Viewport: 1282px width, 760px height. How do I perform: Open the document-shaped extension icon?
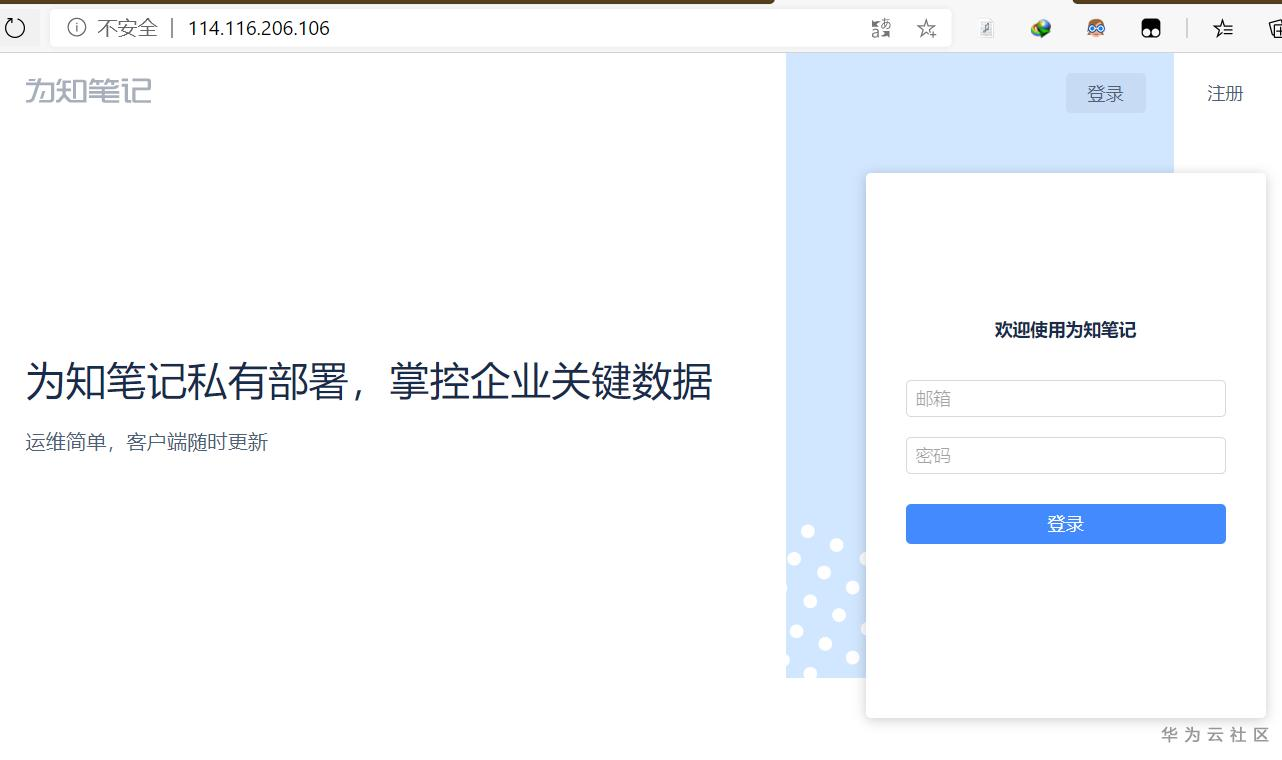tap(985, 28)
